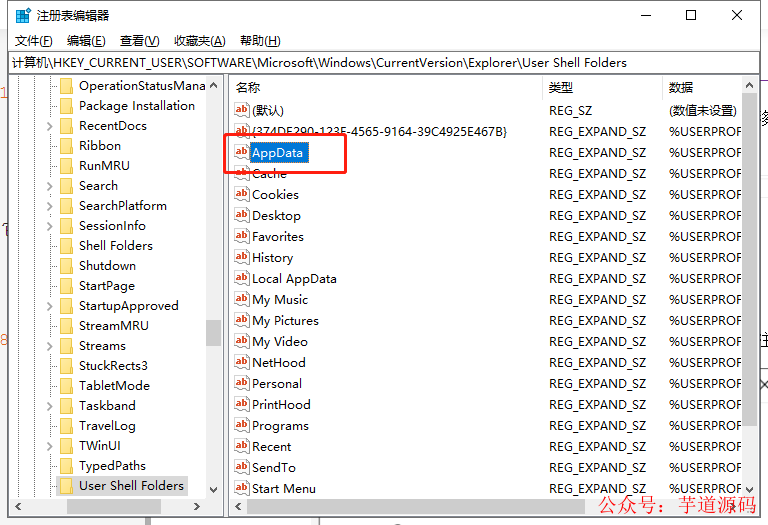Click the registry path address bar
The height and width of the screenshot is (525, 768).
click(x=384, y=63)
